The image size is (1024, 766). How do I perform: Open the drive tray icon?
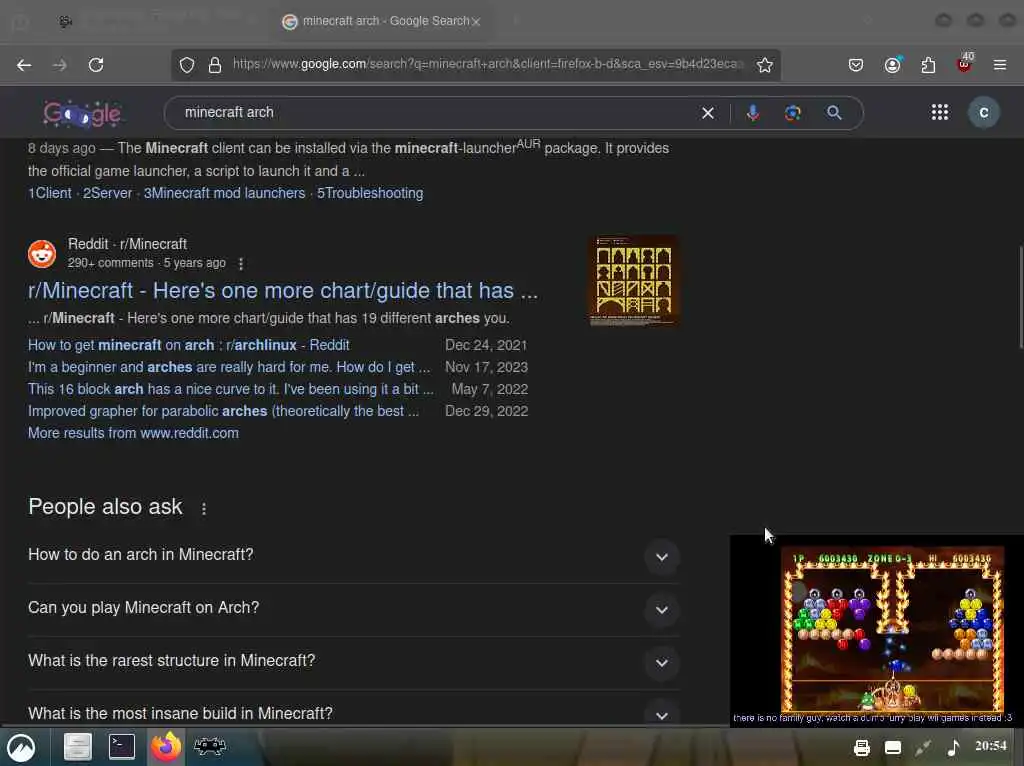[x=893, y=747]
